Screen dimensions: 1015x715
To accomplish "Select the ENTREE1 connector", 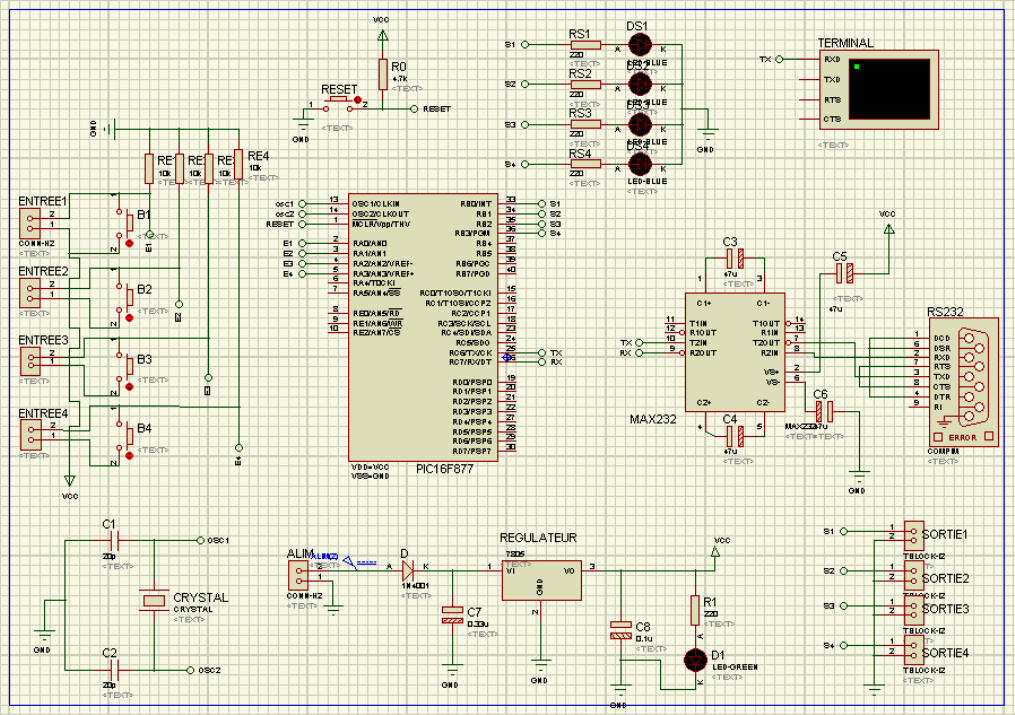I will (x=30, y=223).
